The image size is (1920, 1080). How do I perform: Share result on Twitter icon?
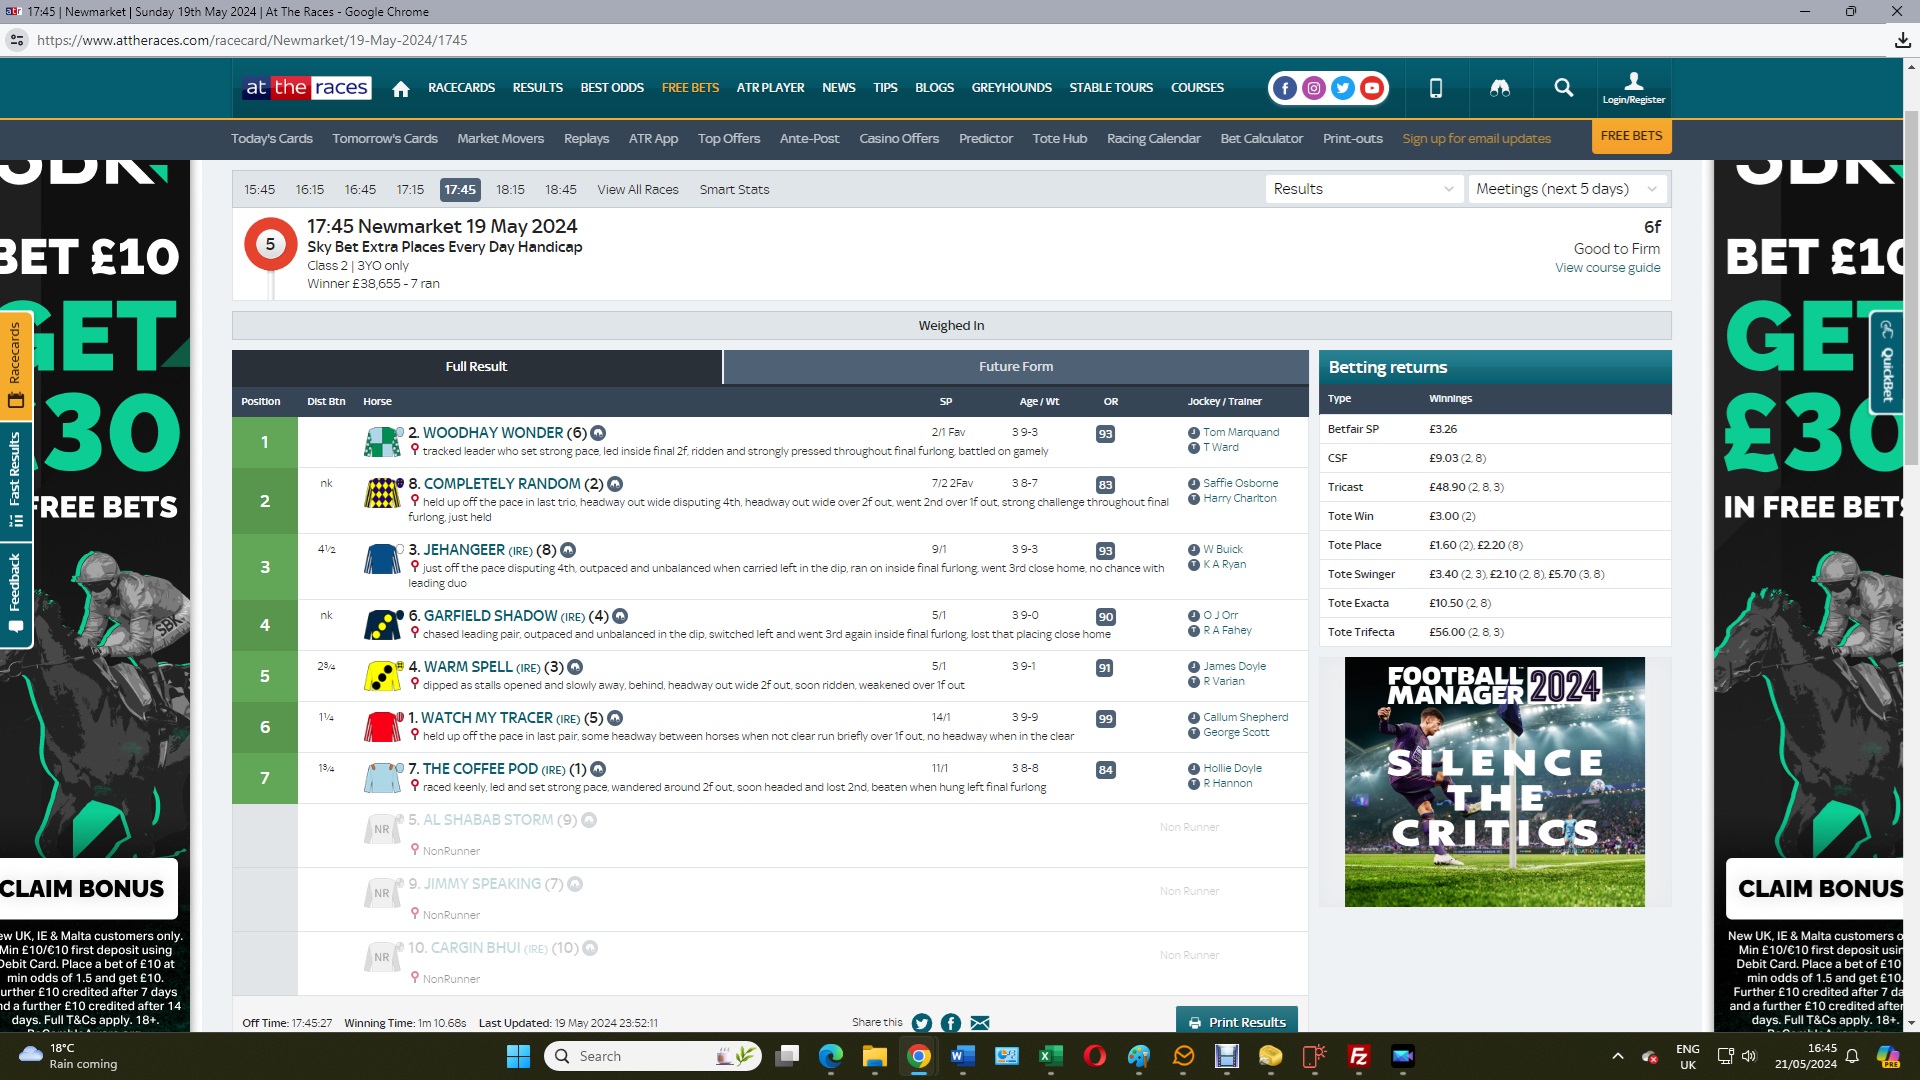point(922,1022)
